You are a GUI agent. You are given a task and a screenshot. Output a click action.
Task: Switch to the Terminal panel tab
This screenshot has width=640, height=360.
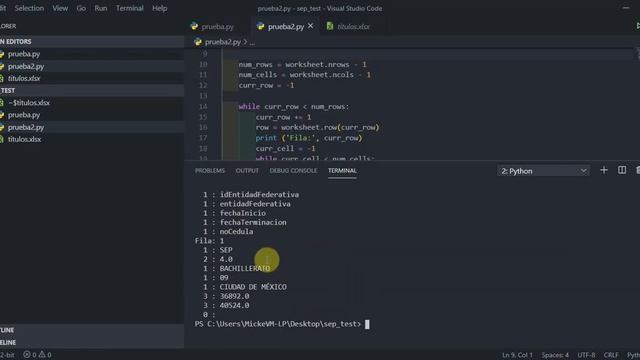[342, 171]
